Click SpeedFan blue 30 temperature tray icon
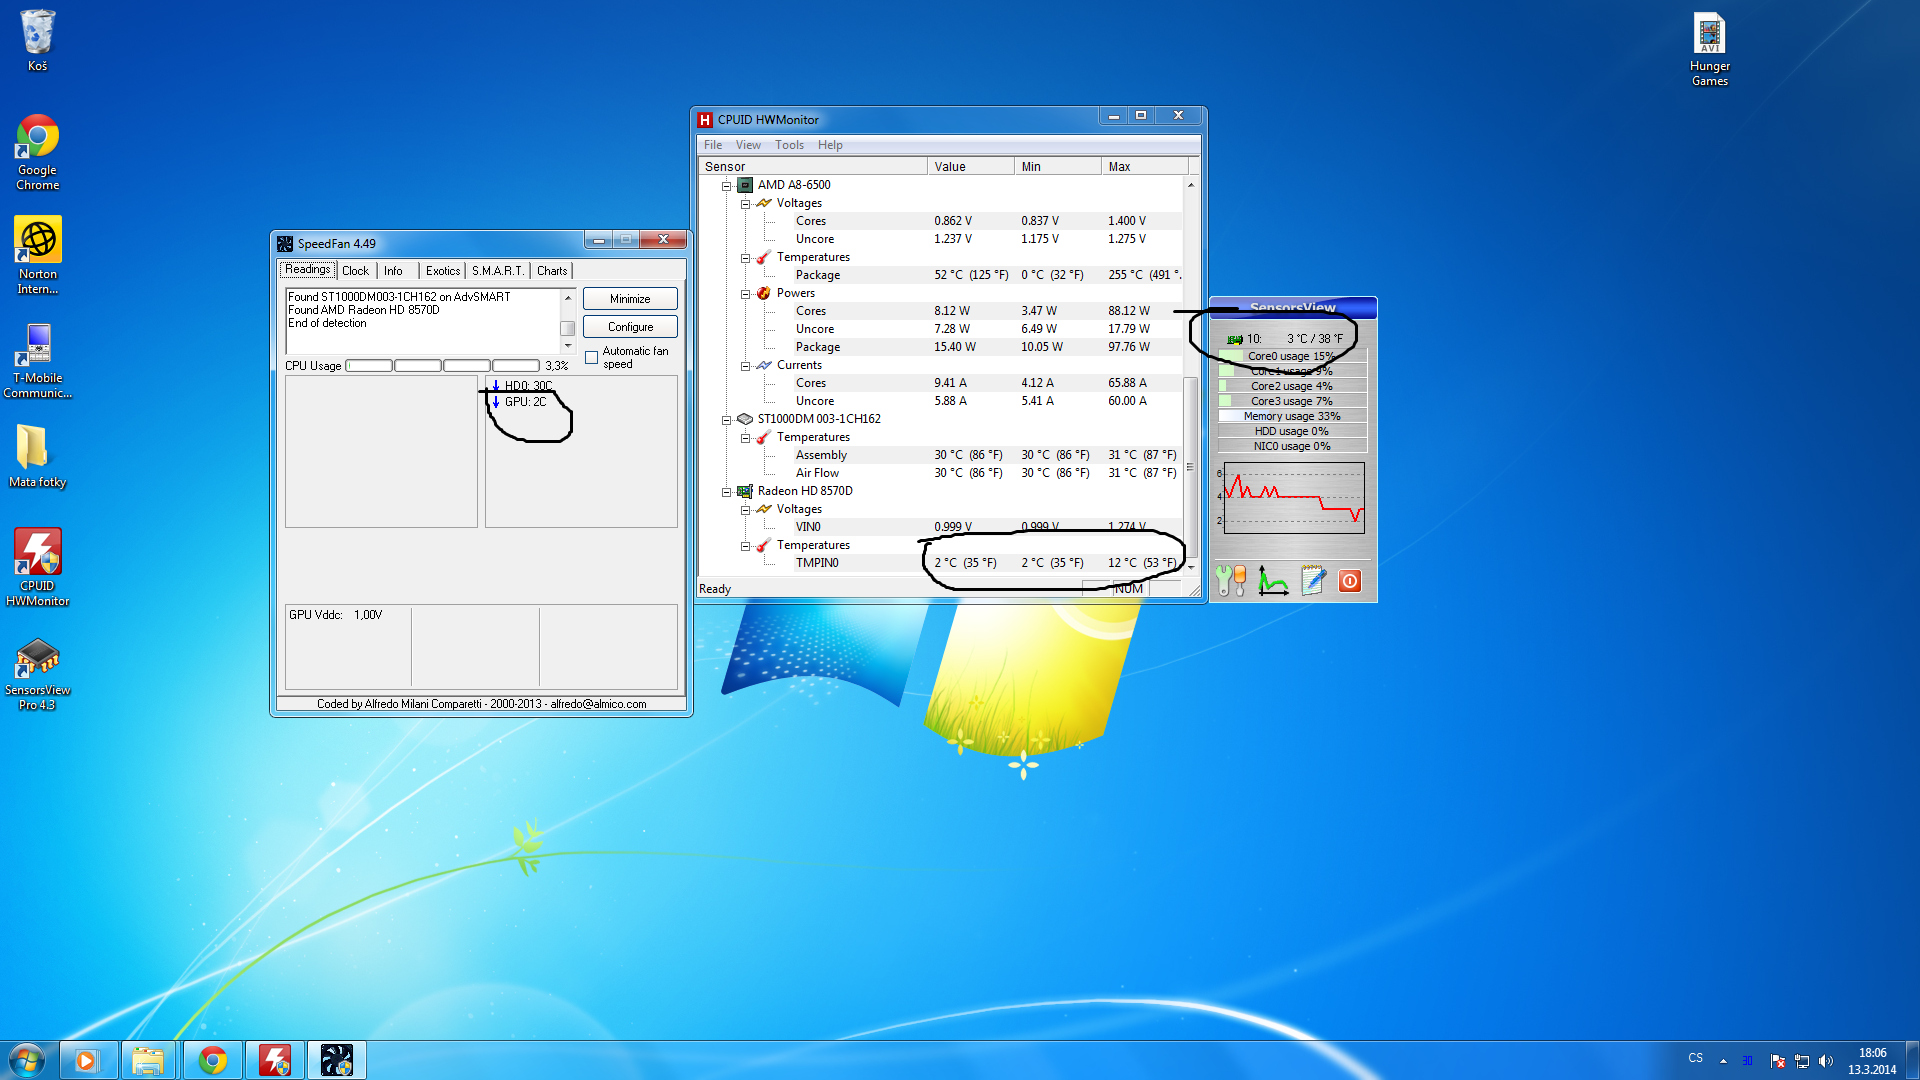The width and height of the screenshot is (1920, 1080). (x=1747, y=1060)
